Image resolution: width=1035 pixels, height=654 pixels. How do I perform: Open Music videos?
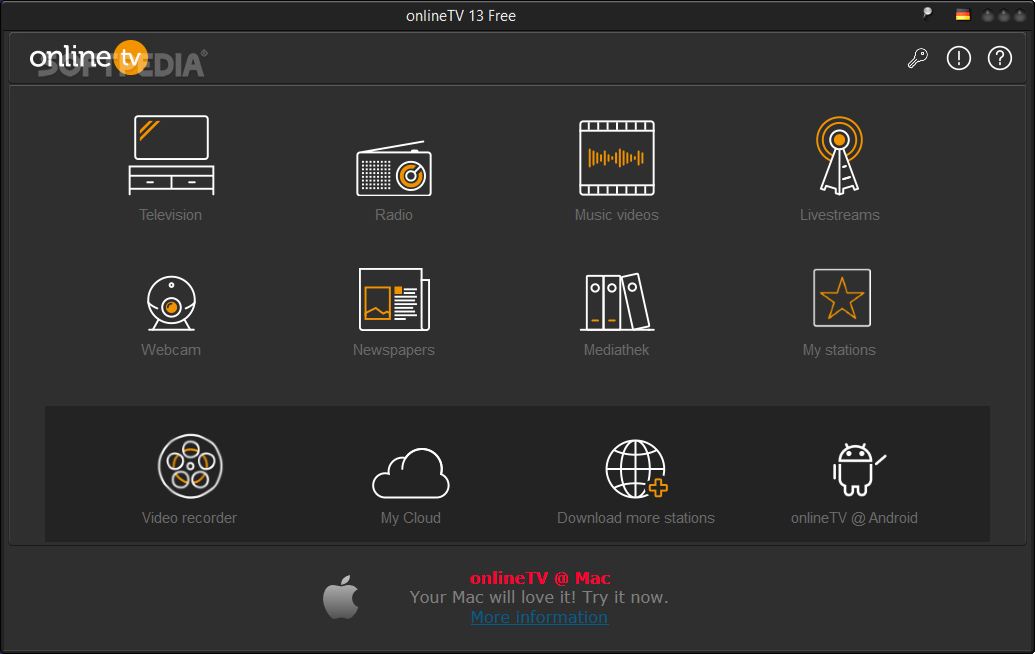616,160
